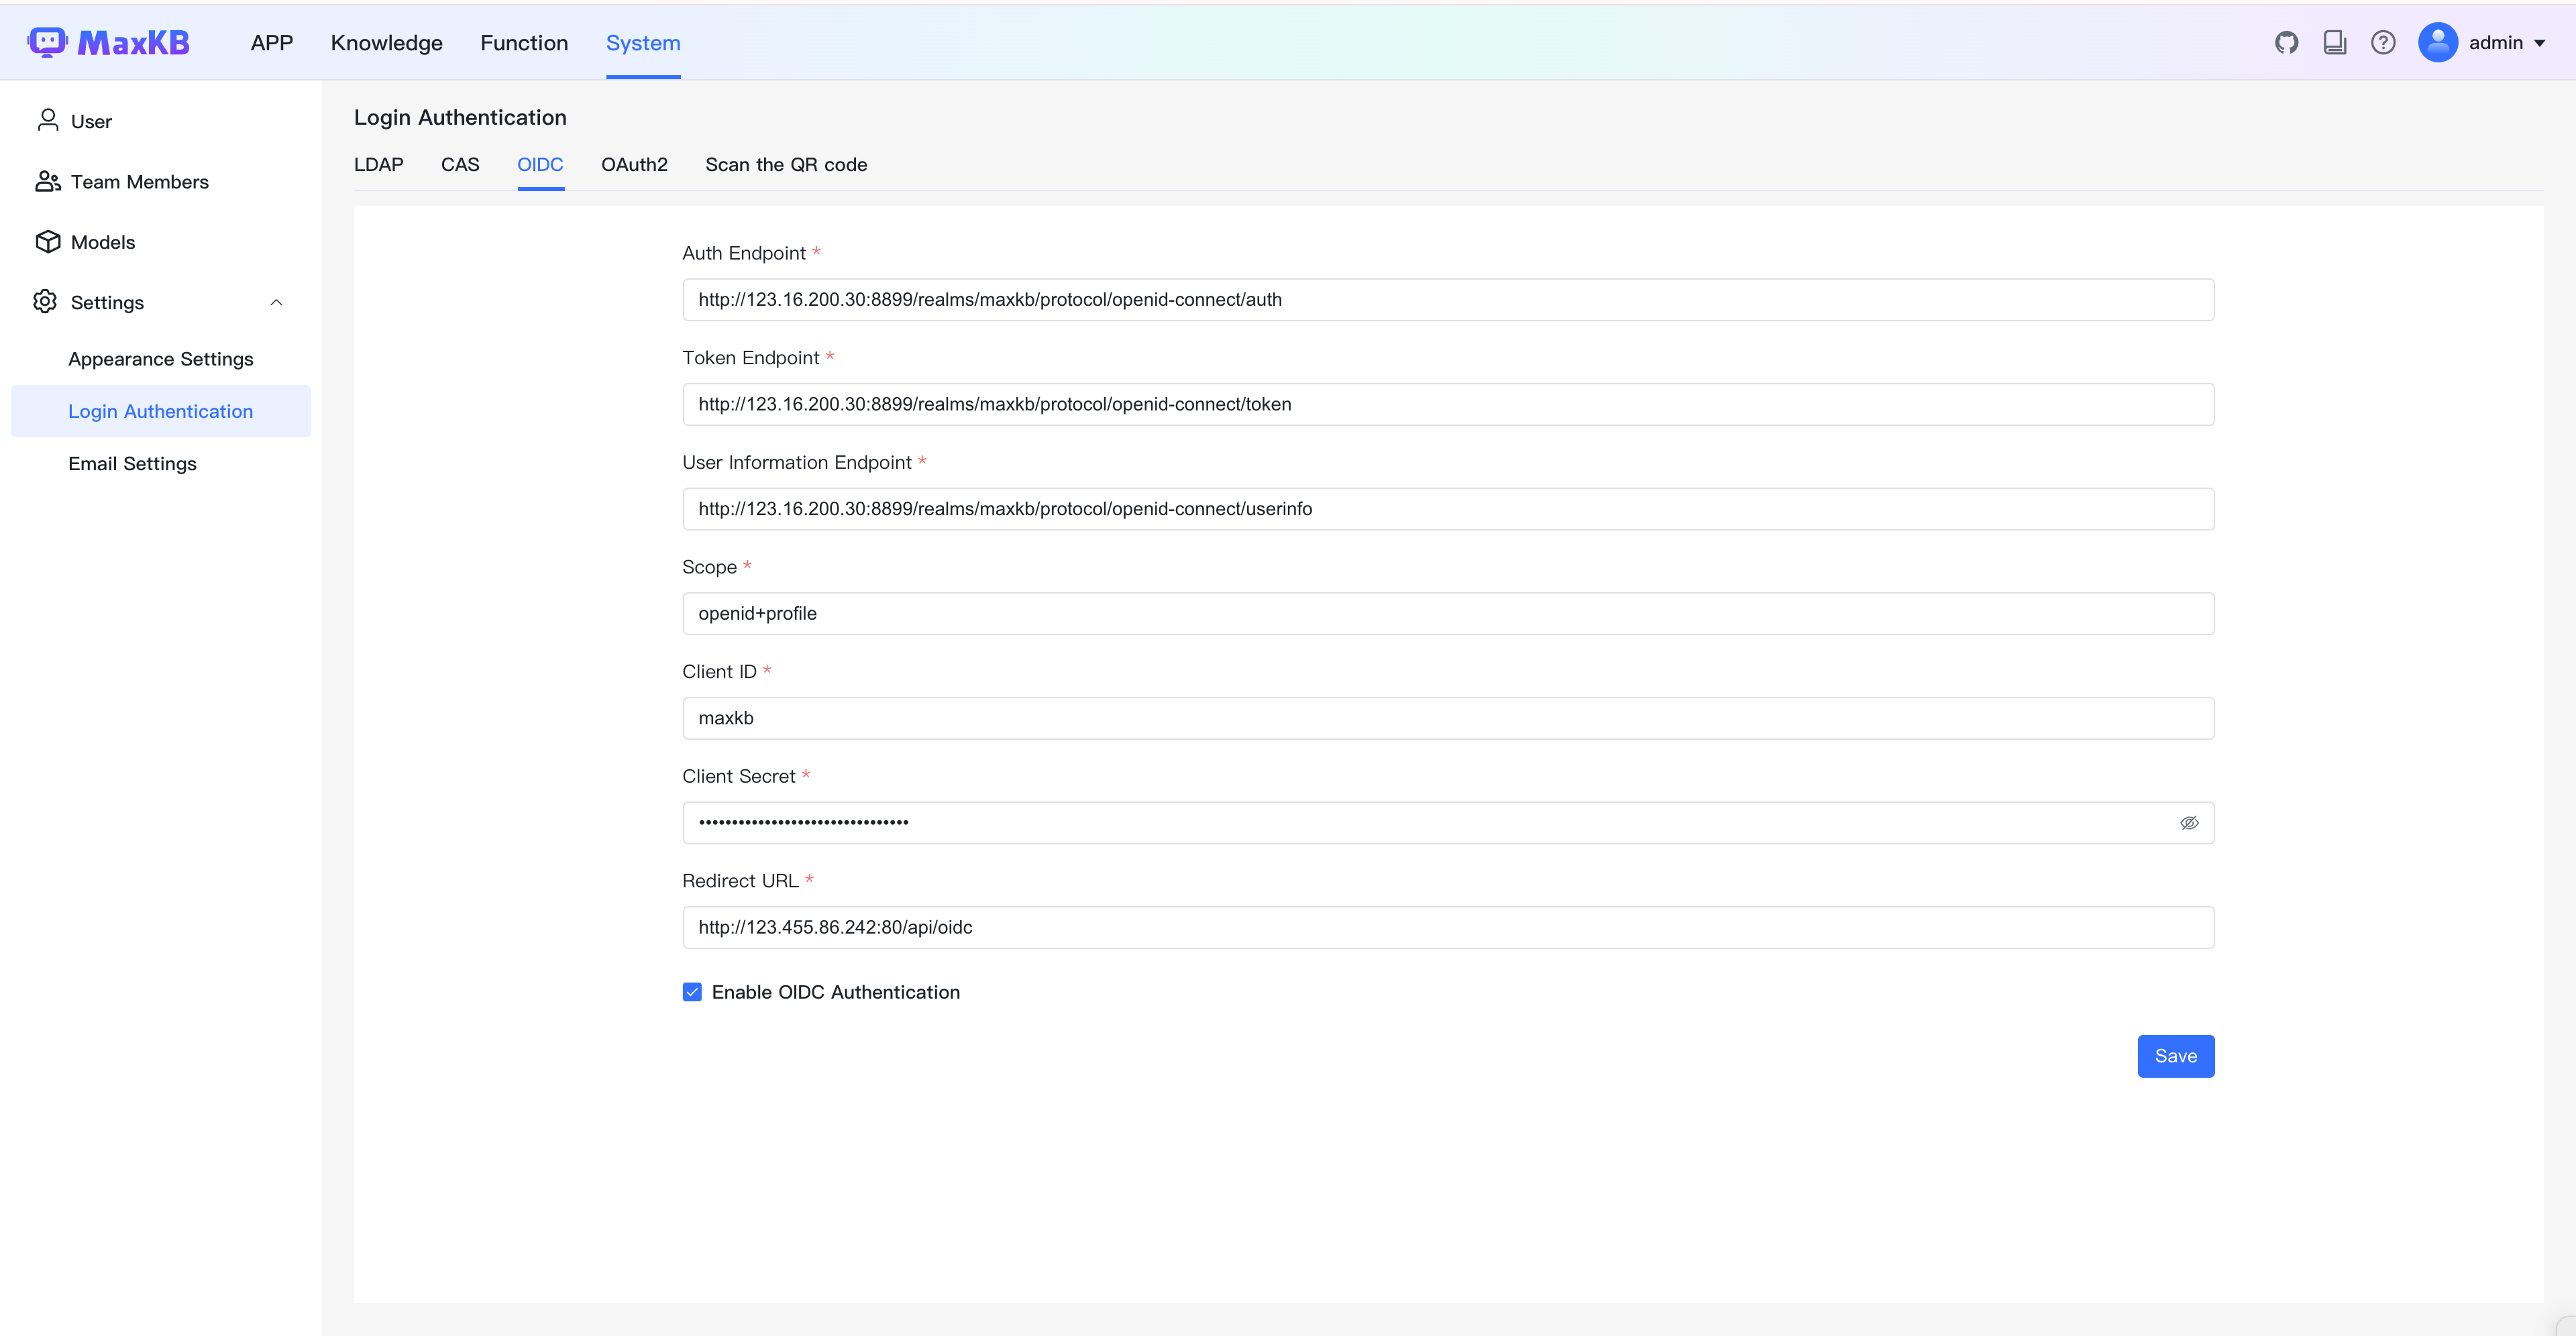Click the Auth Endpoint input field

(x=1448, y=300)
